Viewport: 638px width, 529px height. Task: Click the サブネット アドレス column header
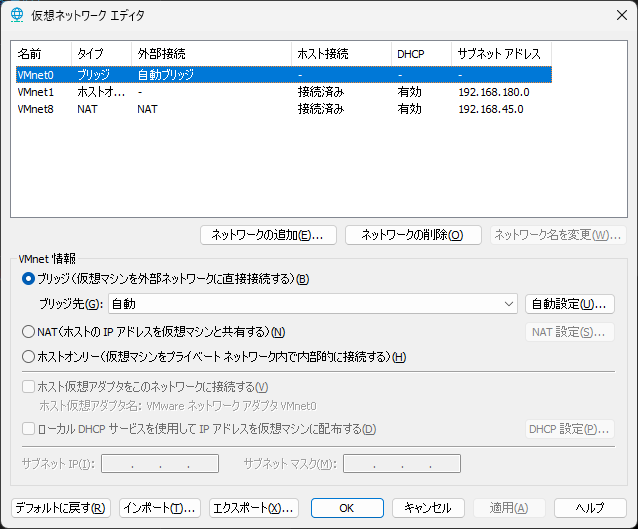[501, 54]
